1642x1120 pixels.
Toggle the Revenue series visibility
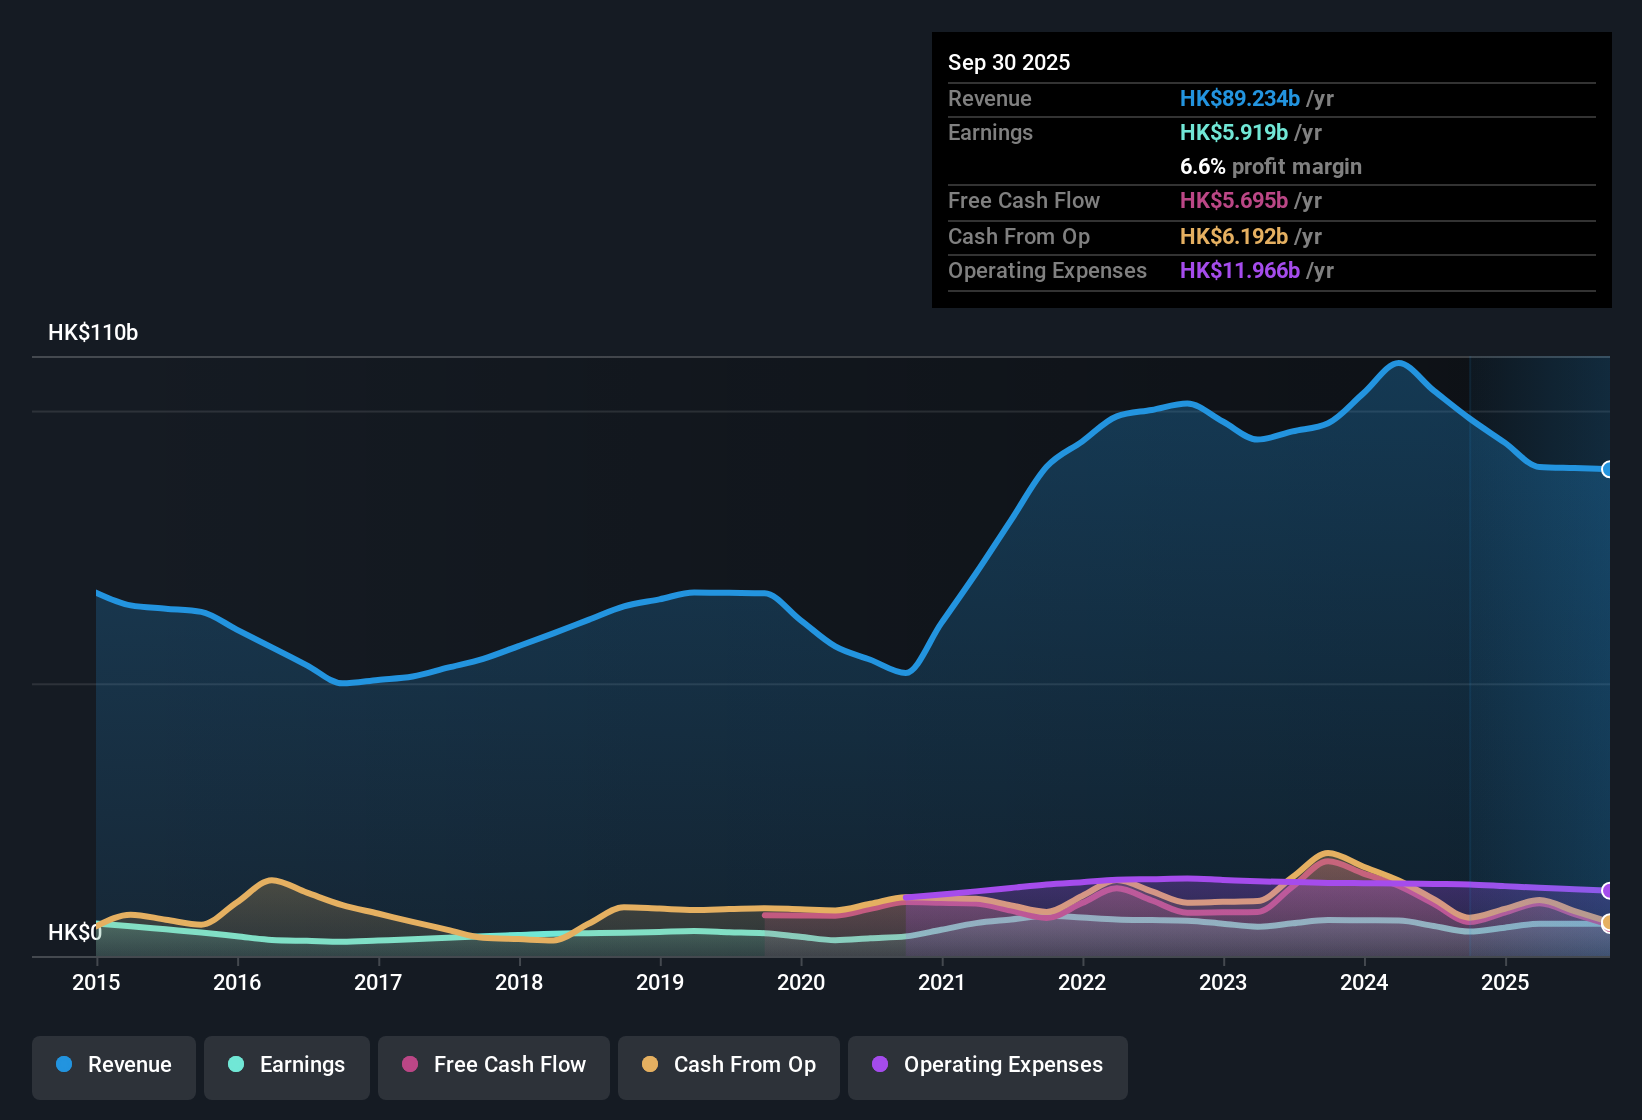(x=113, y=1065)
